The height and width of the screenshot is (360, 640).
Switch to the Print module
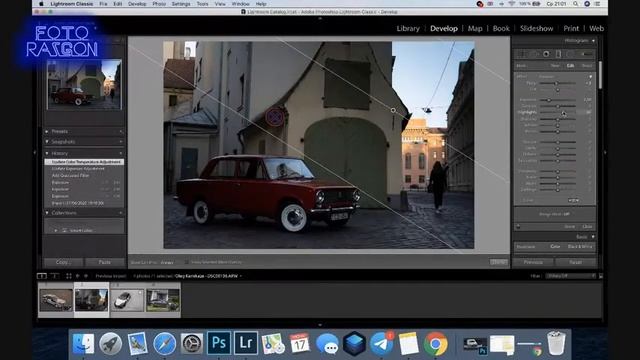(x=571, y=29)
